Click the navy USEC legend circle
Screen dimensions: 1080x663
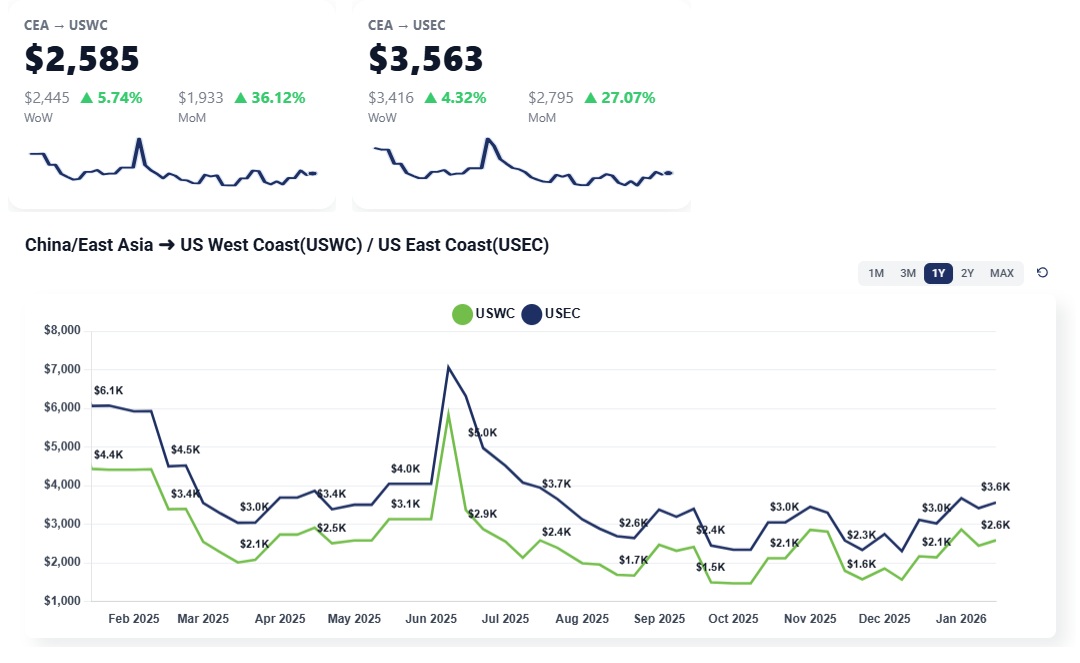coord(531,314)
